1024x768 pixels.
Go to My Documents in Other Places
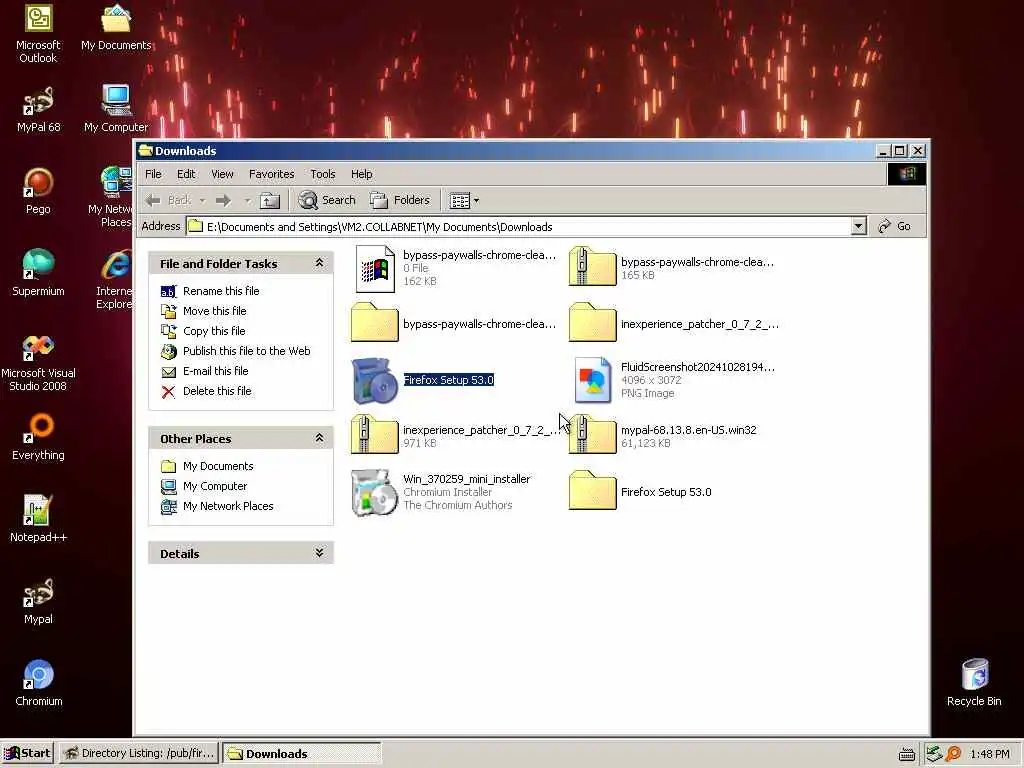[218, 466]
